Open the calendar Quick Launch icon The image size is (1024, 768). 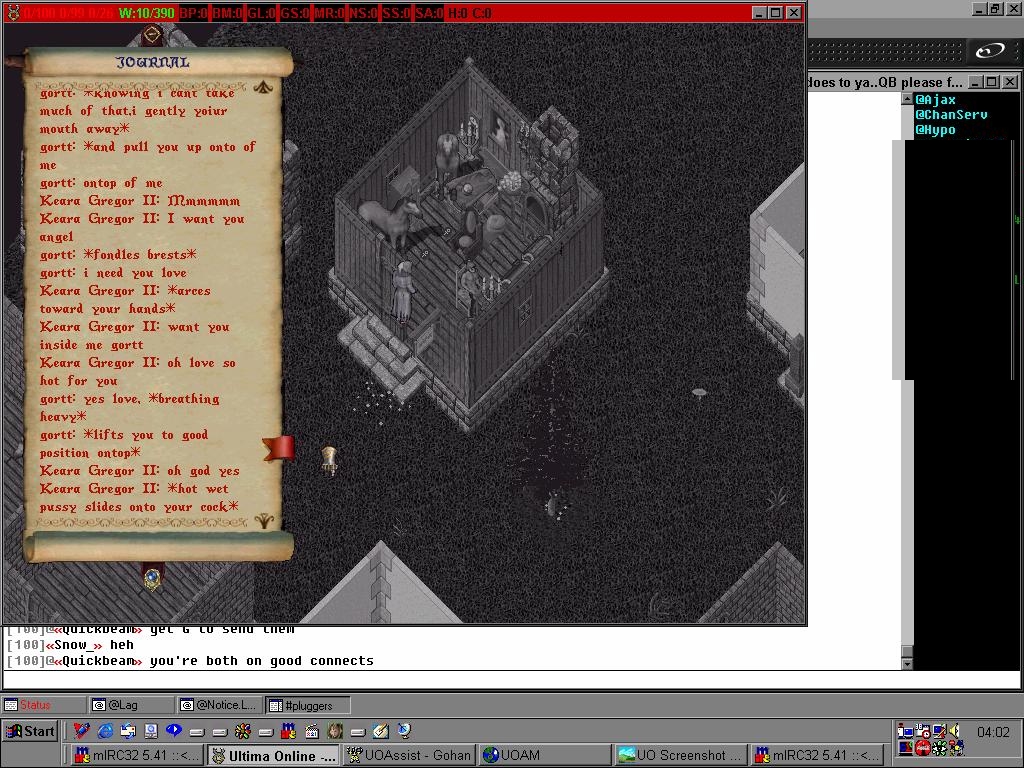[x=312, y=731]
